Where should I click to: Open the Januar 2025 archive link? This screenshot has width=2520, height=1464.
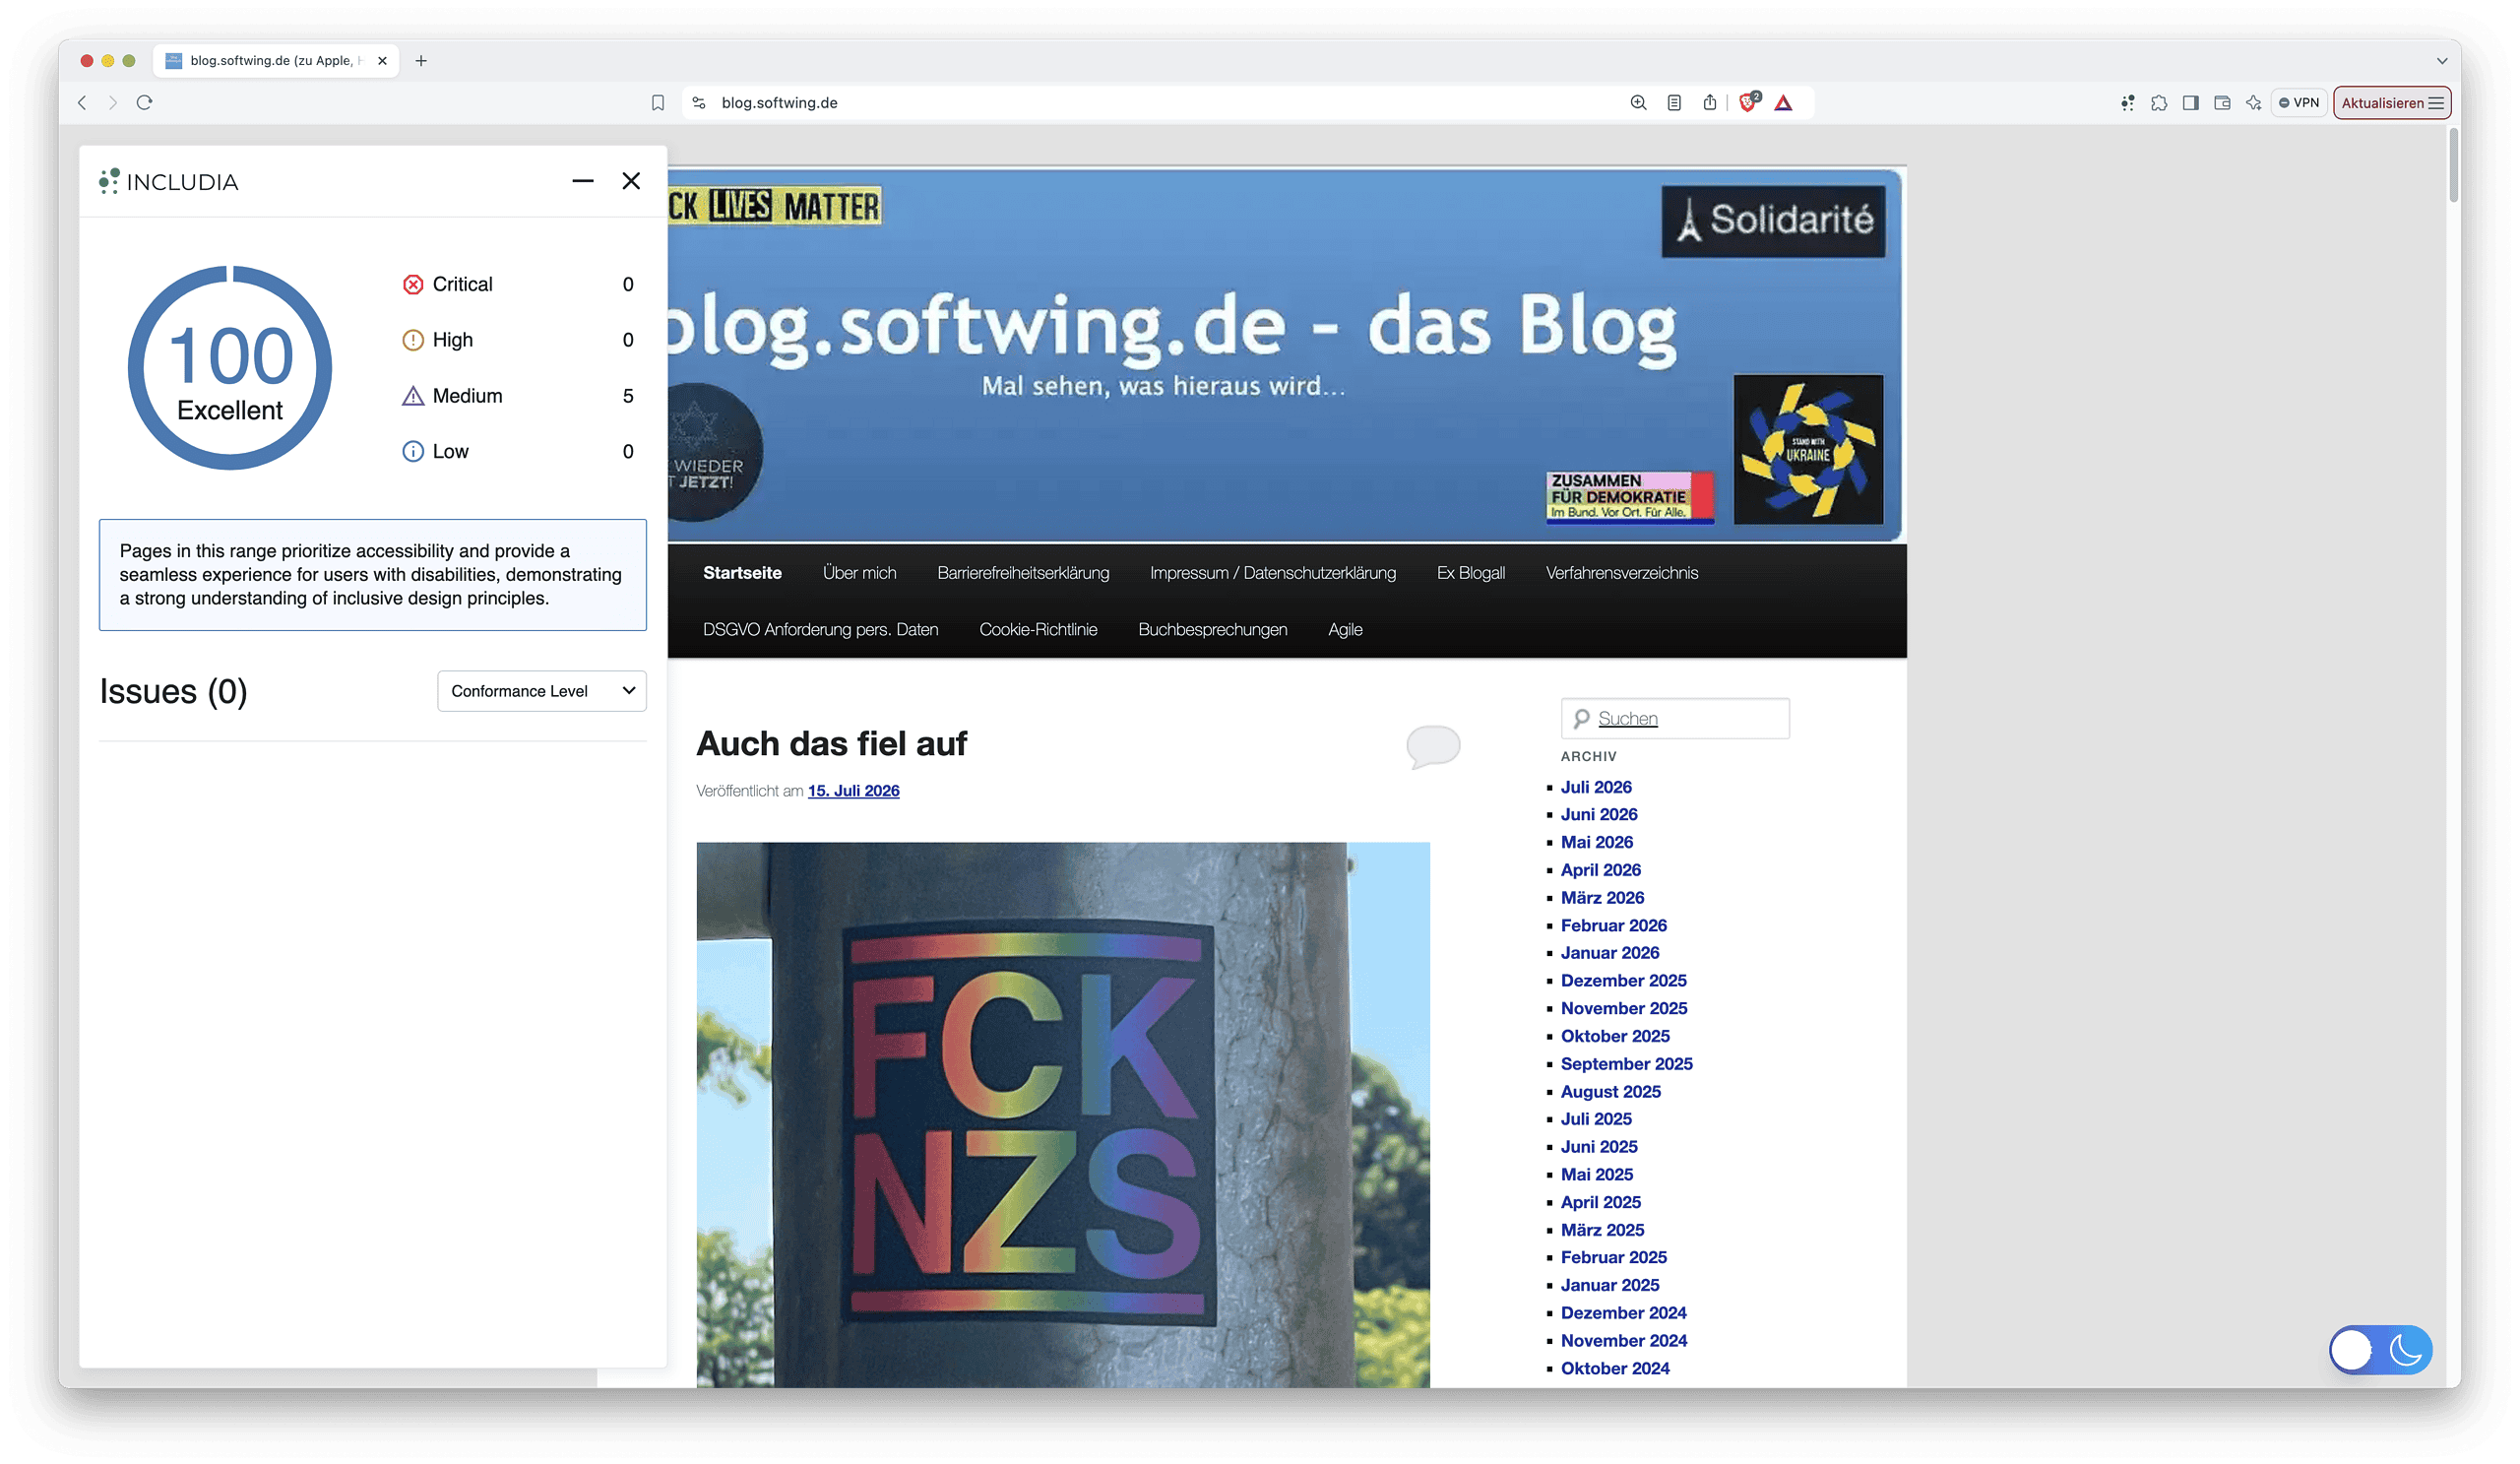click(1610, 1285)
